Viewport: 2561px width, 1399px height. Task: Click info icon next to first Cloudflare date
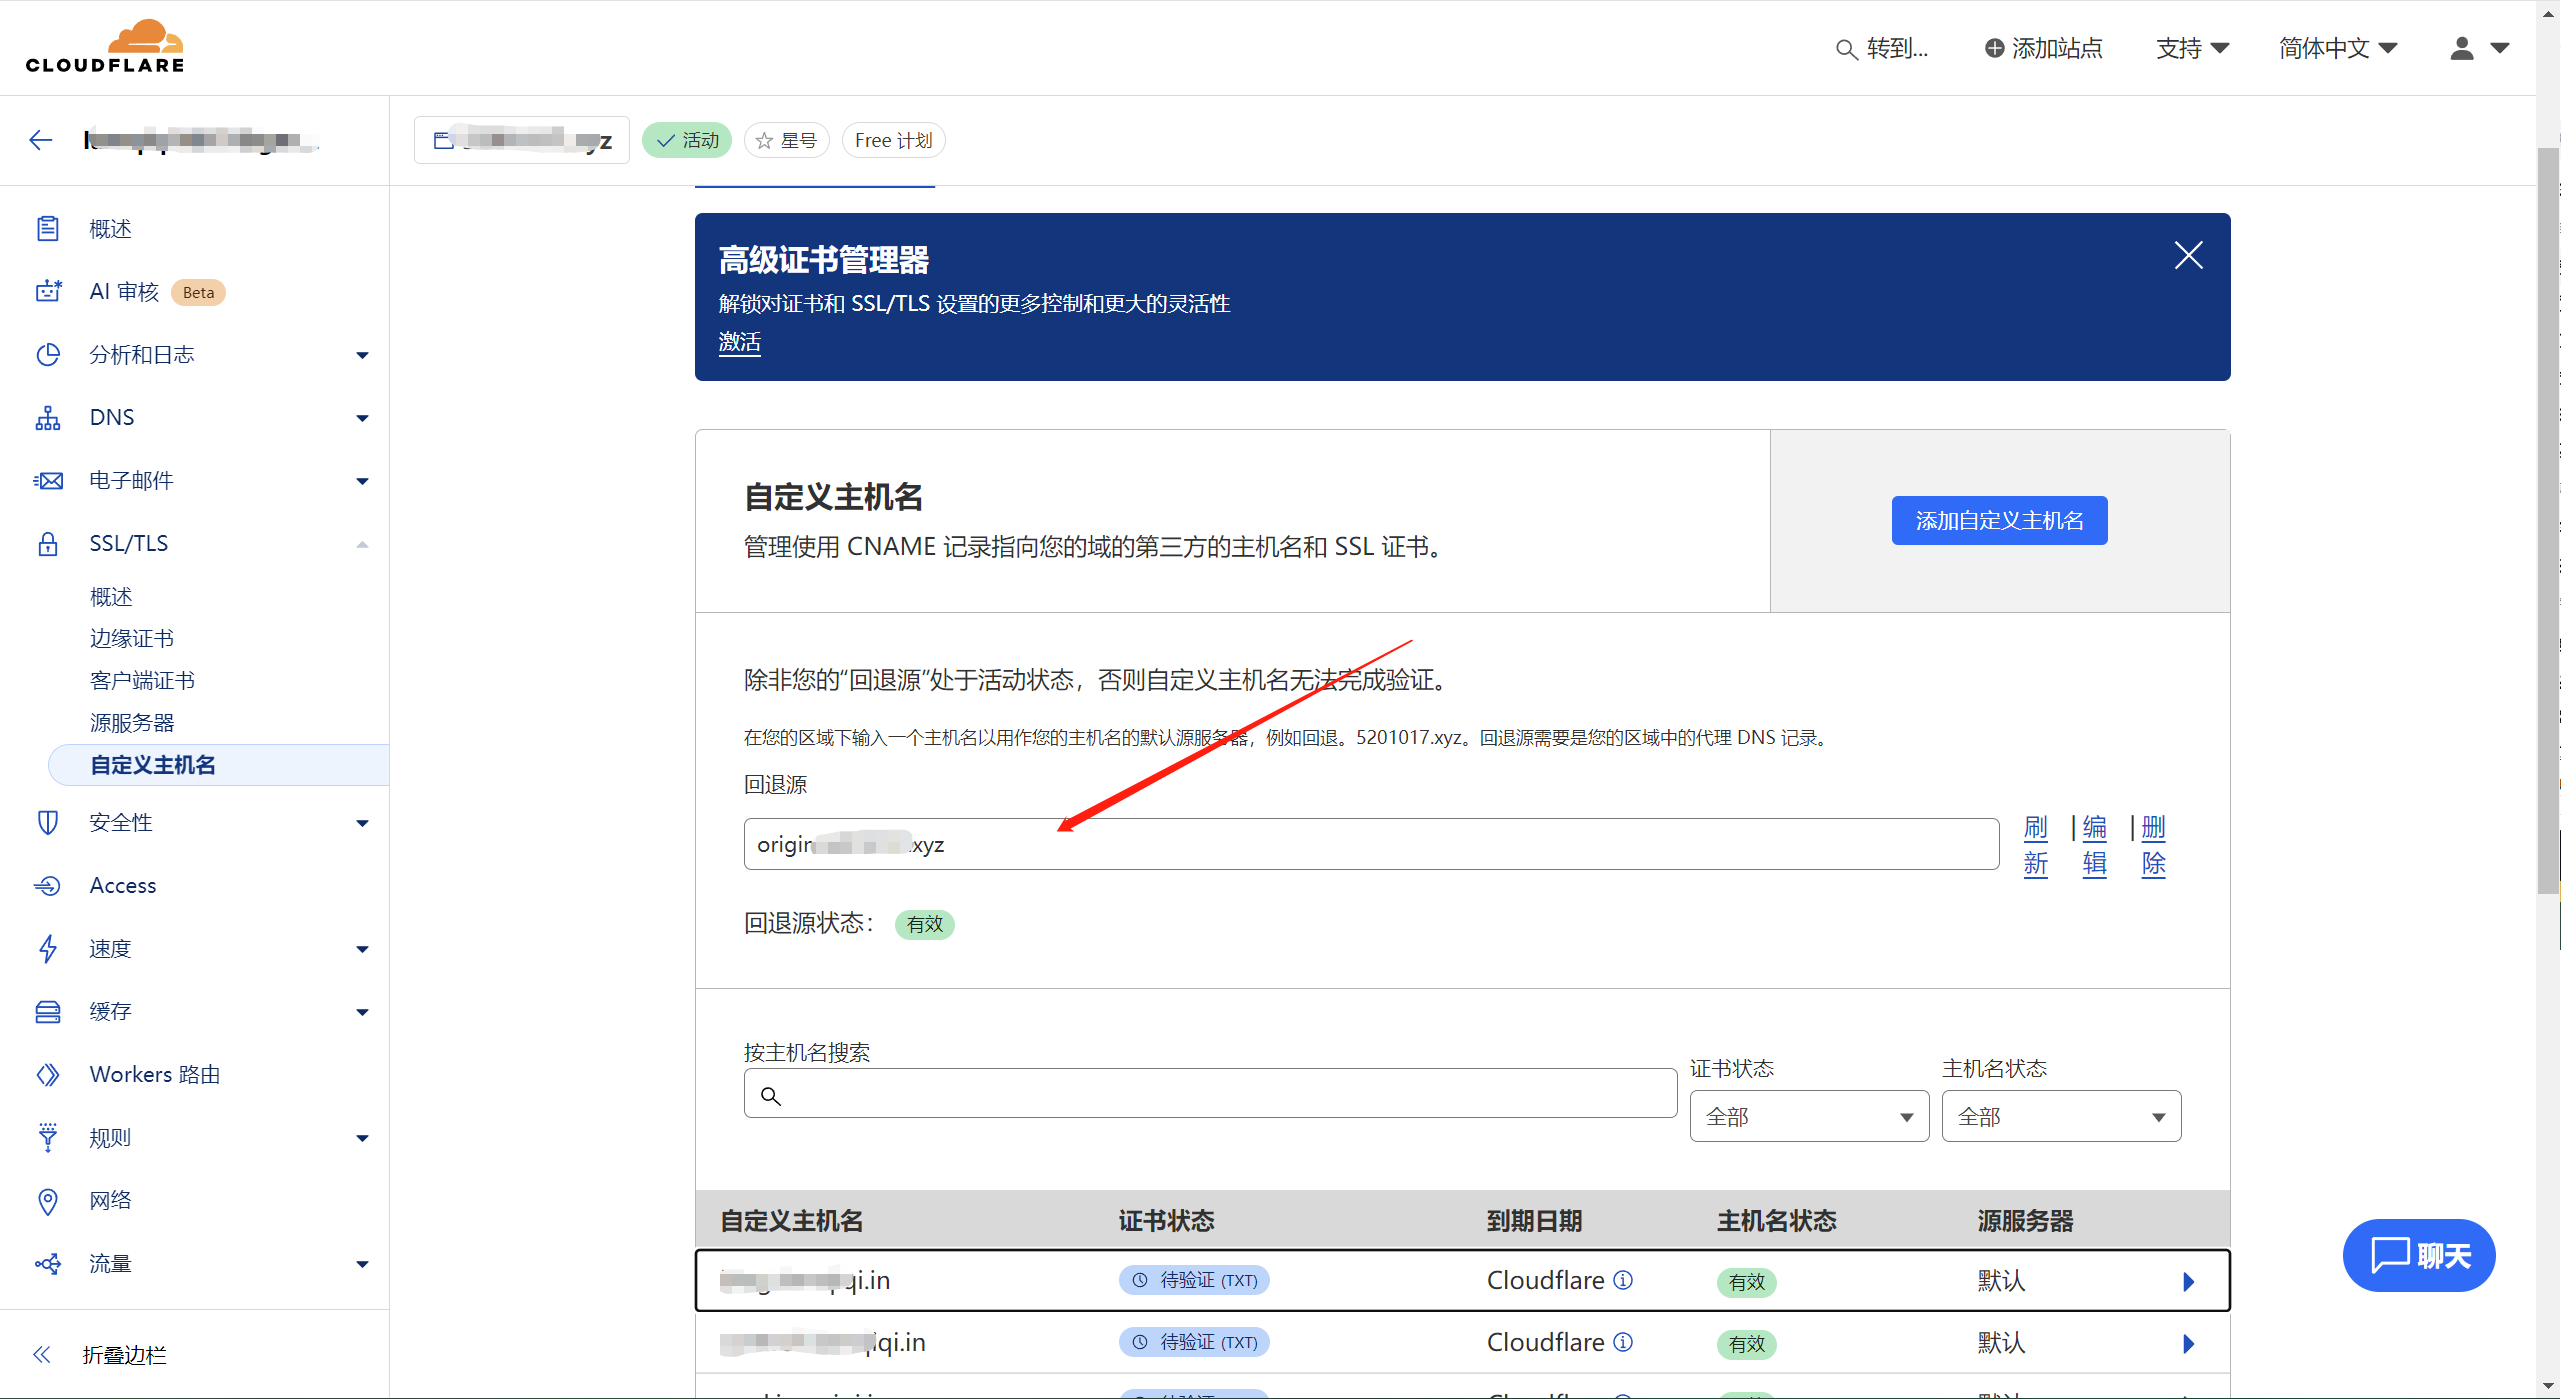click(x=1624, y=1280)
